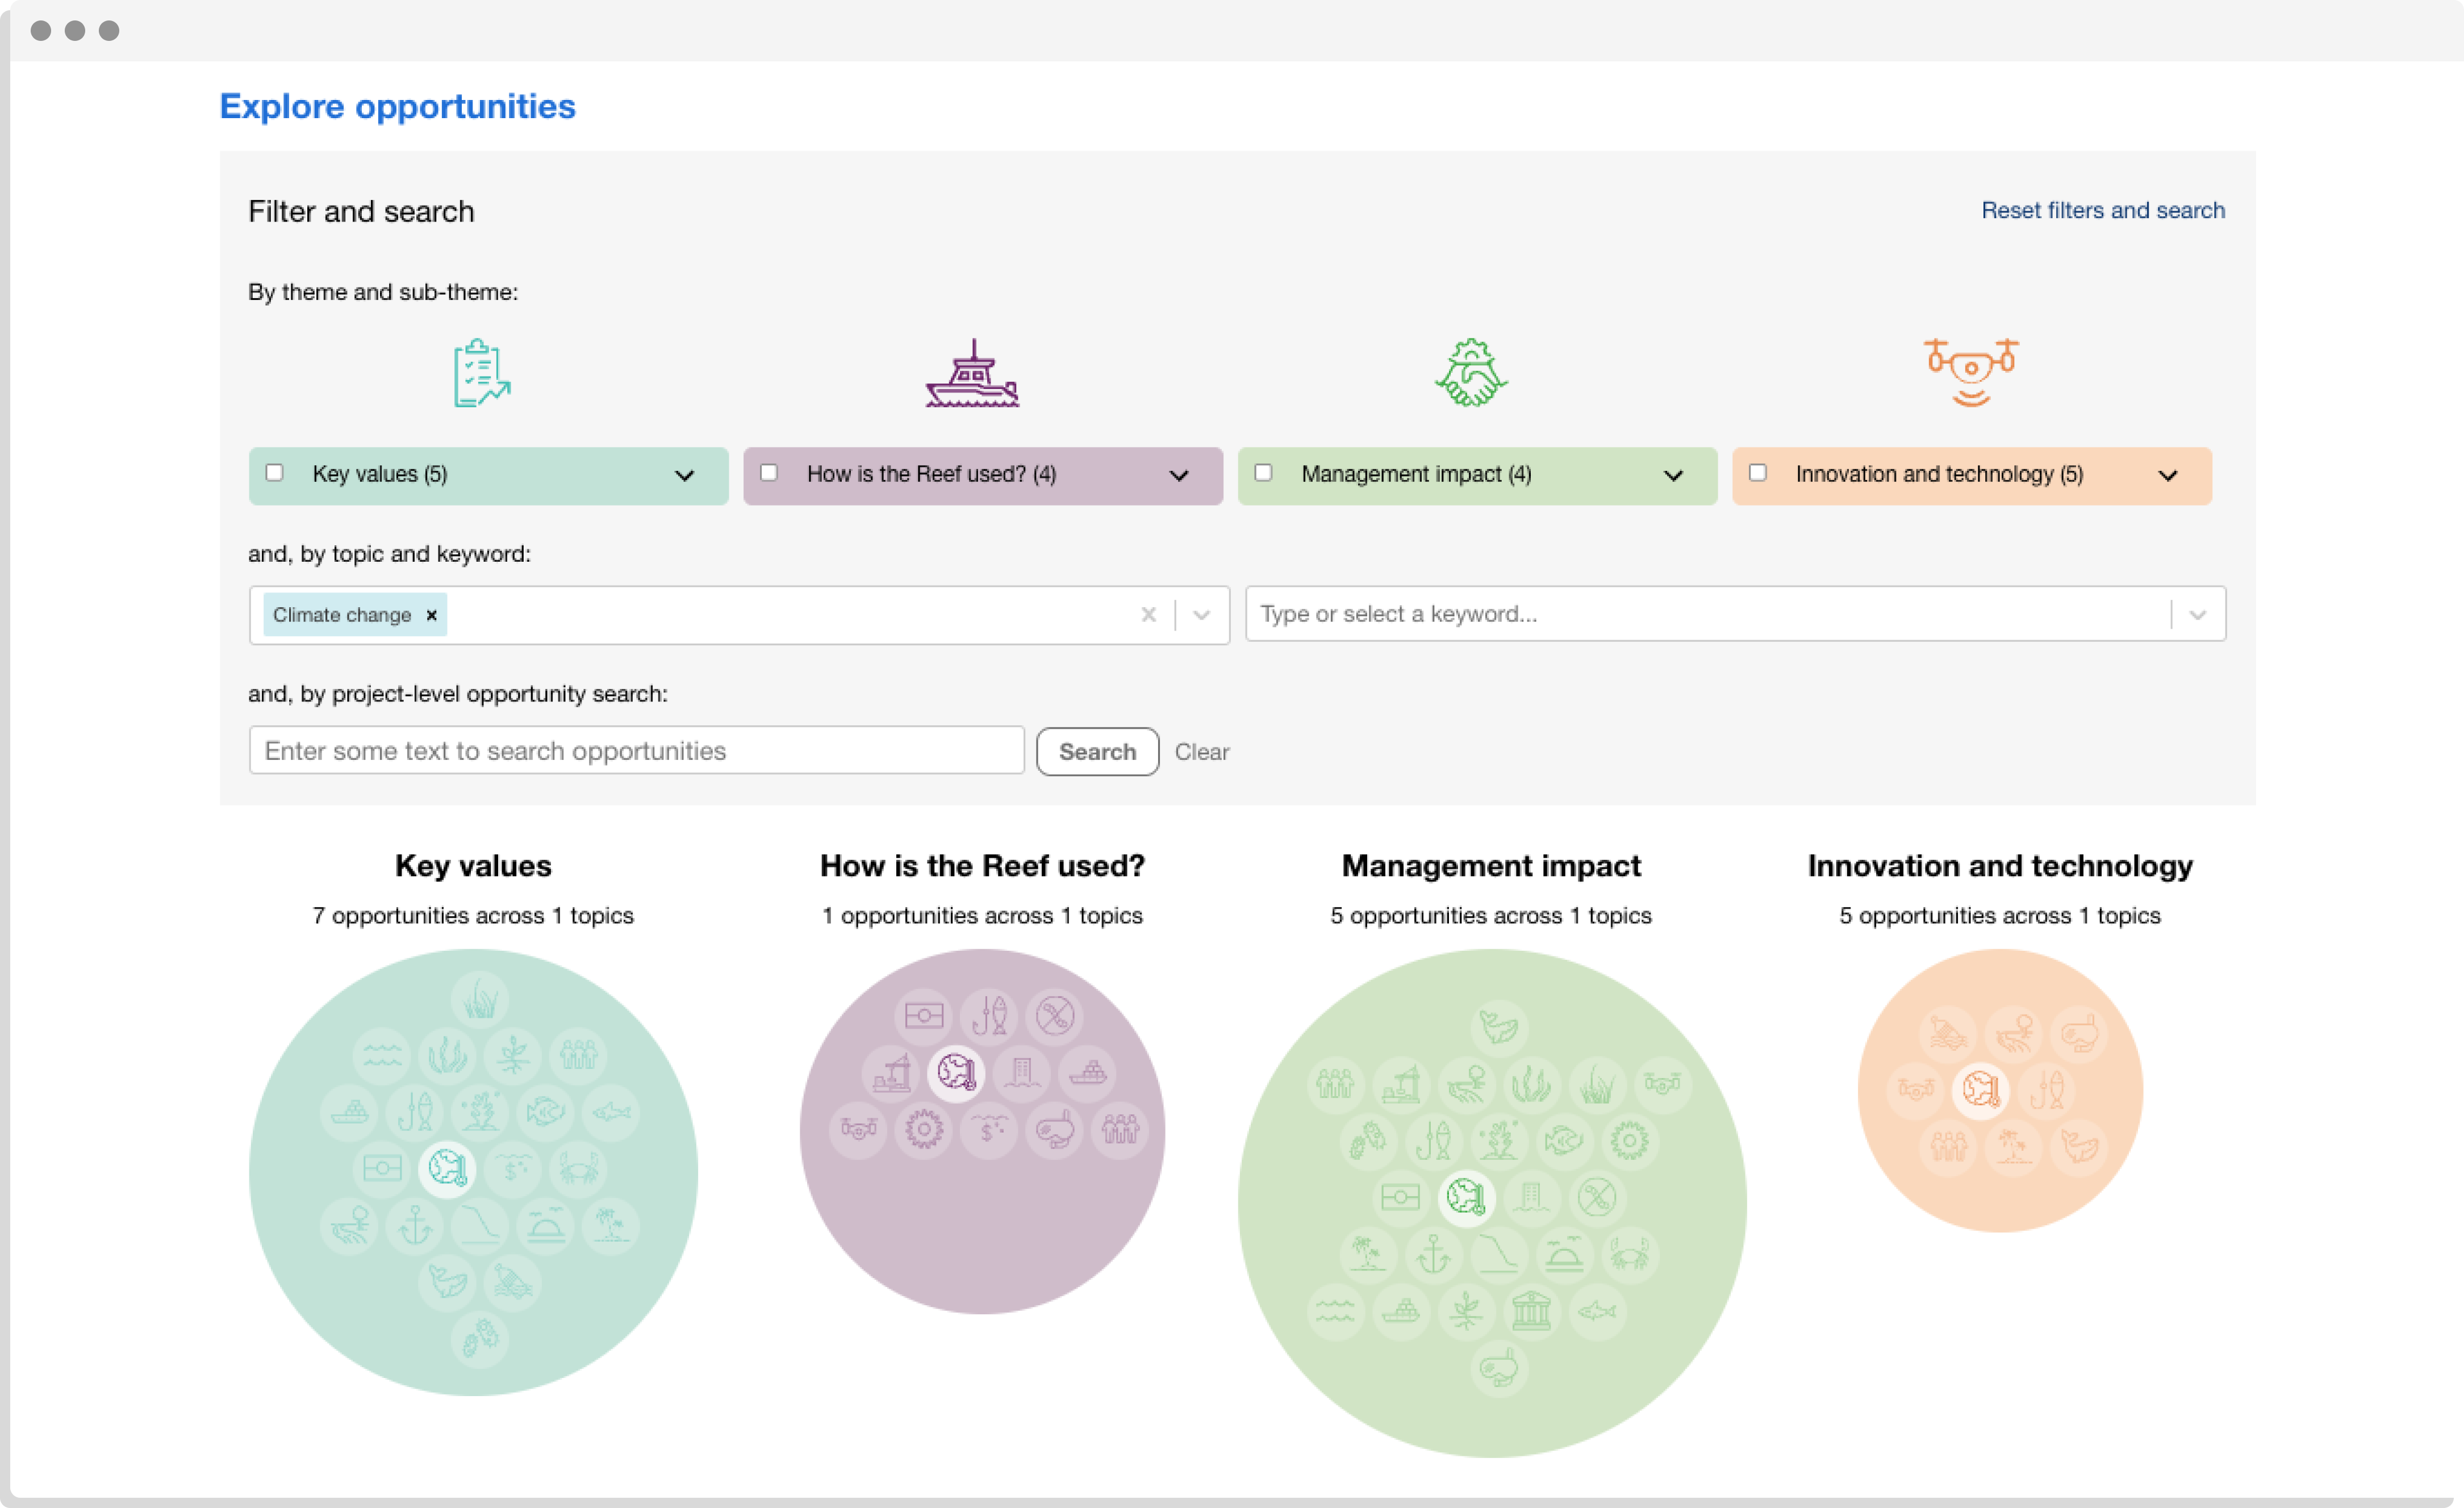
Task: Remove the Climate change topic tag
Action: [432, 615]
